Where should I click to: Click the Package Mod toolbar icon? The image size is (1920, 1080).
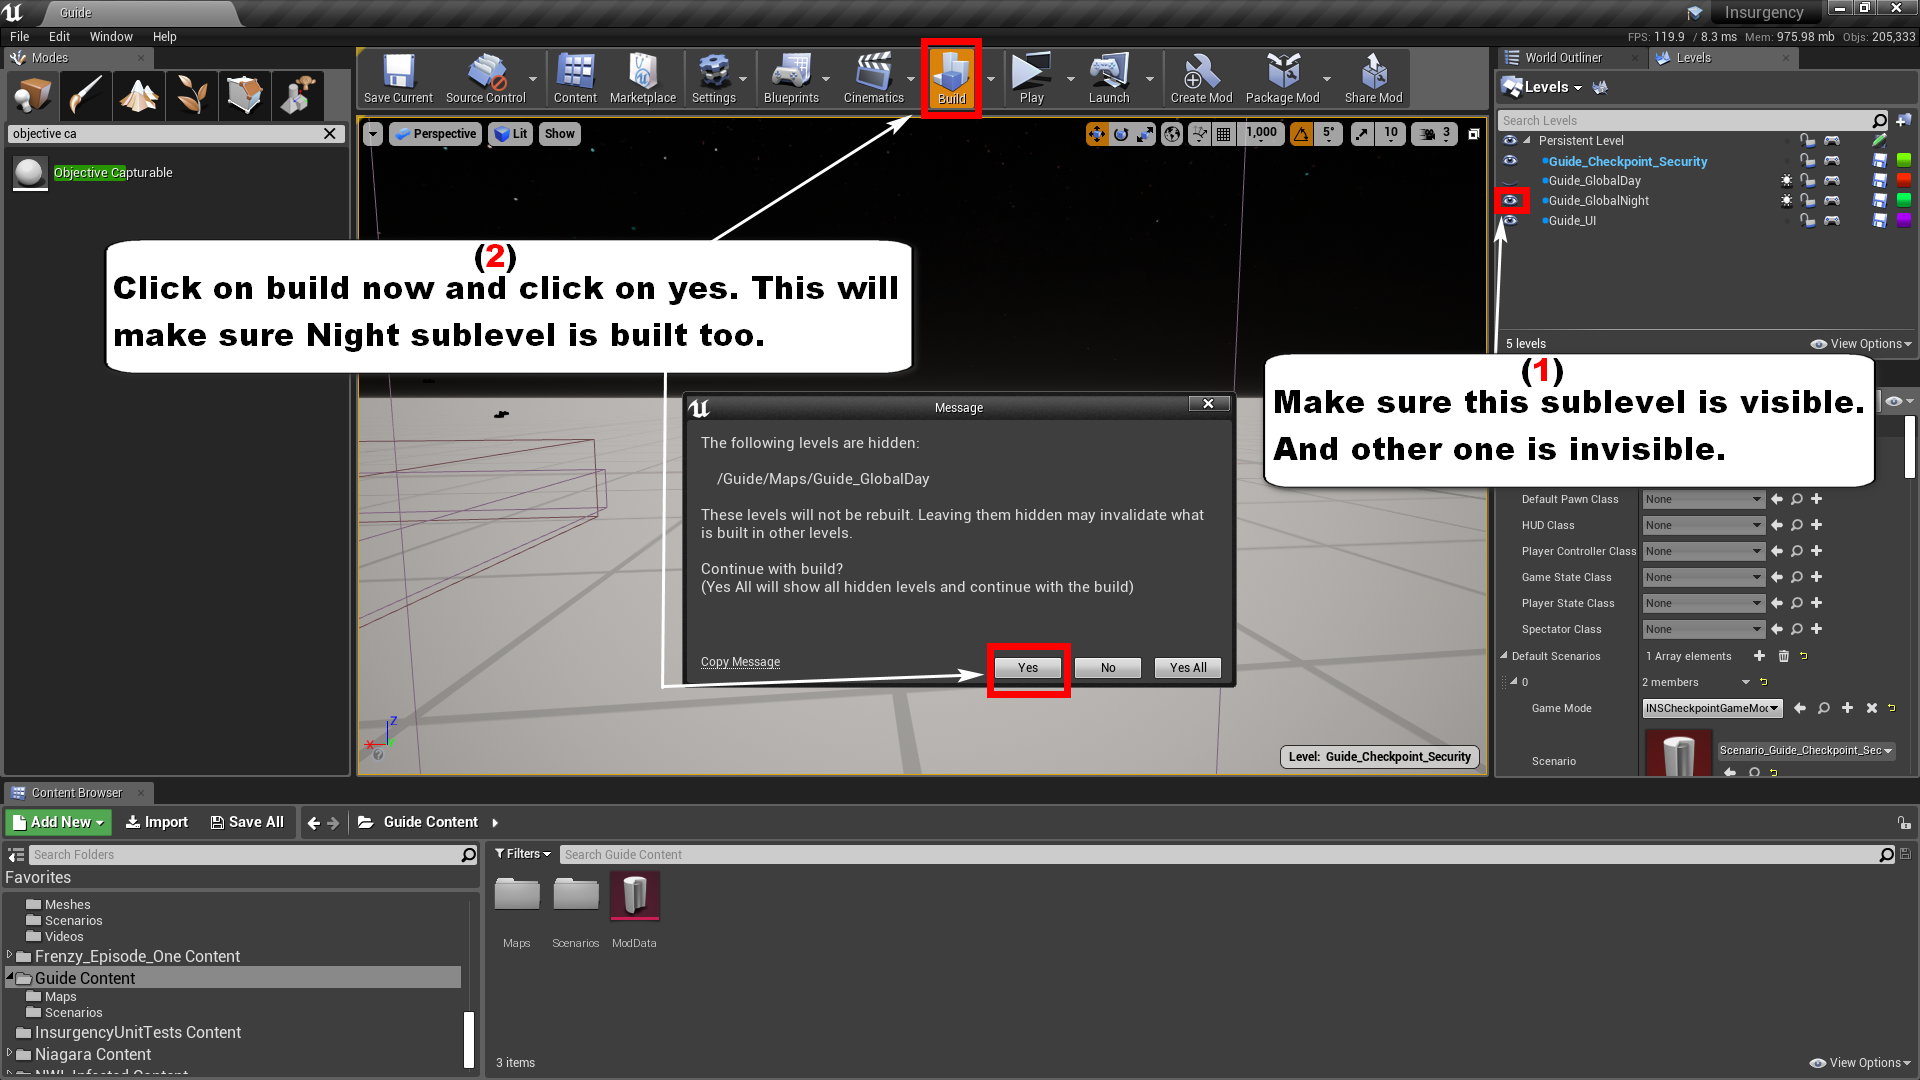click(x=1283, y=78)
